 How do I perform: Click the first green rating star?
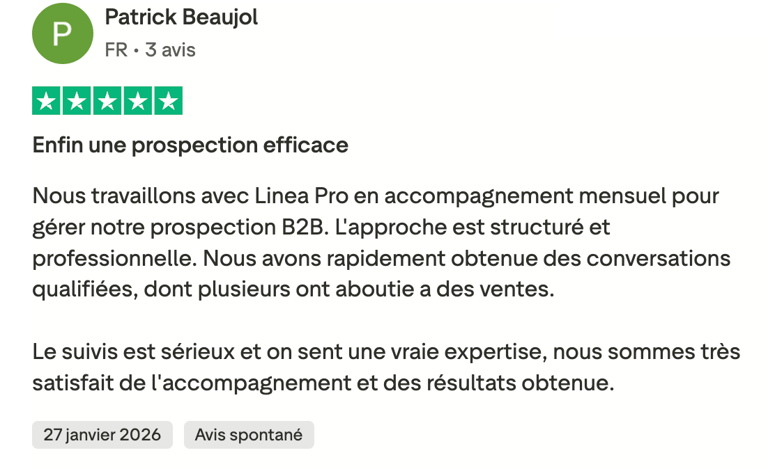(47, 101)
